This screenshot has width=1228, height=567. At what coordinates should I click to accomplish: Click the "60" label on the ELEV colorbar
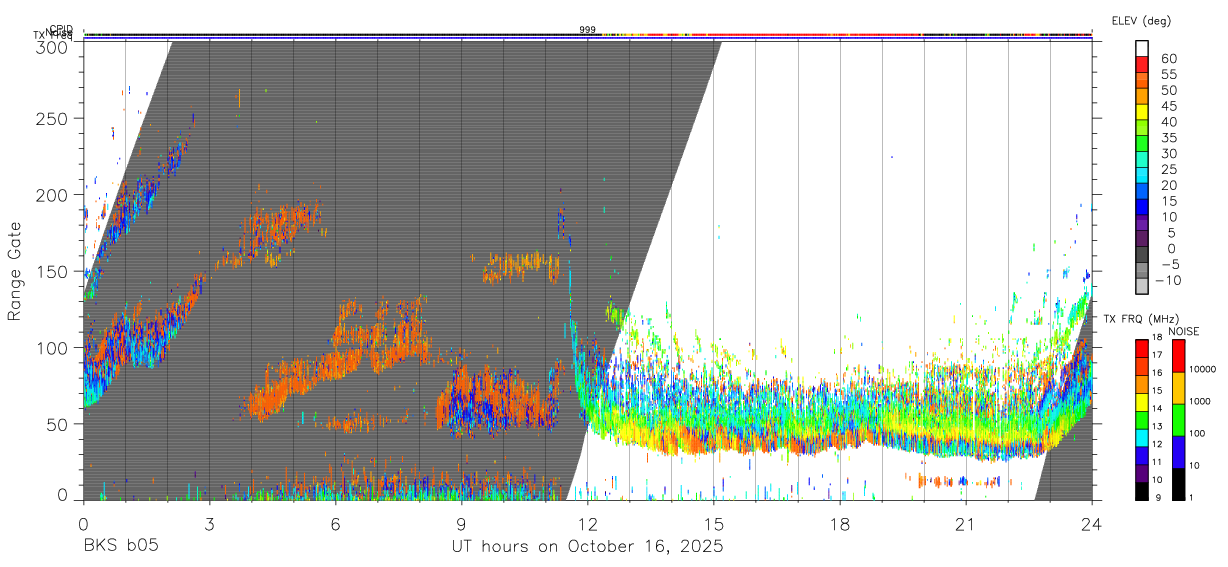(x=1169, y=58)
